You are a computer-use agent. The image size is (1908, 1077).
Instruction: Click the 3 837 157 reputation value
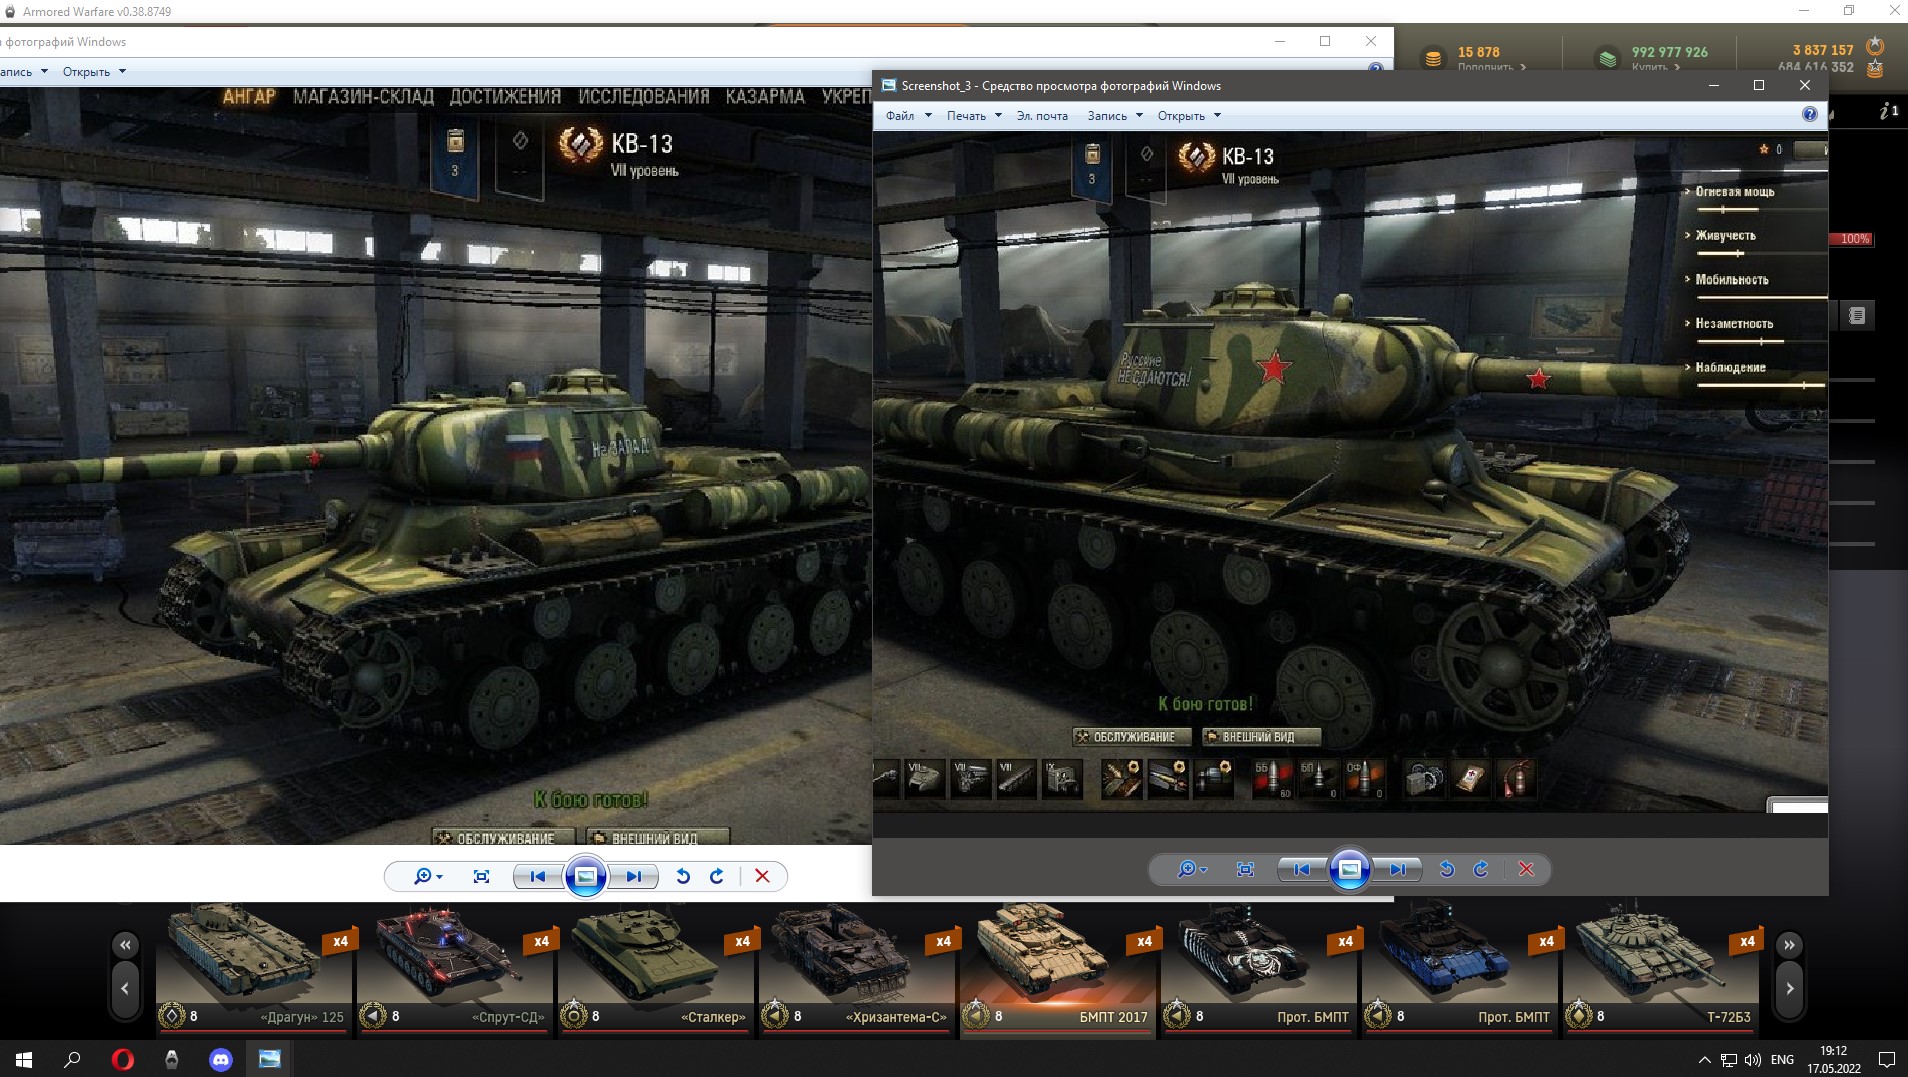pos(1822,50)
